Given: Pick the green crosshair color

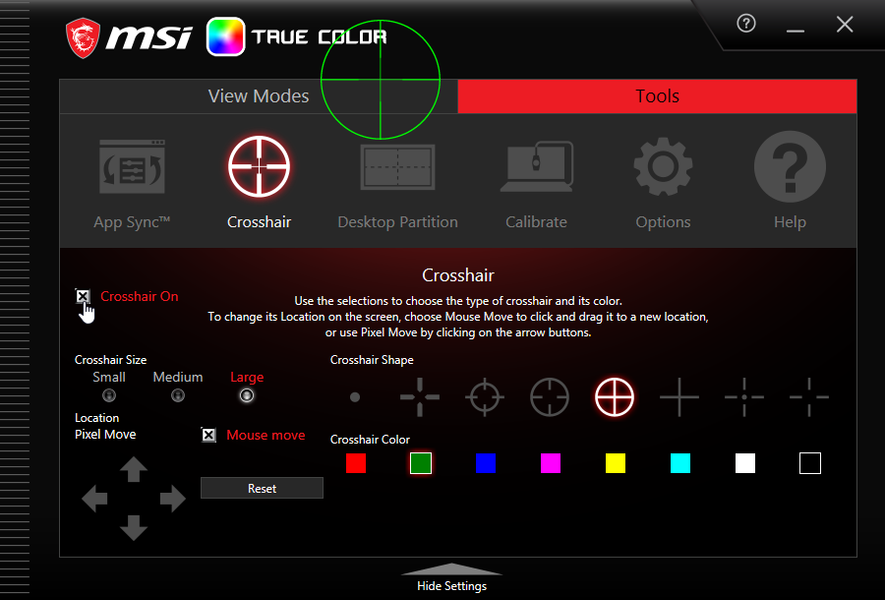Looking at the screenshot, I should pyautogui.click(x=420, y=463).
